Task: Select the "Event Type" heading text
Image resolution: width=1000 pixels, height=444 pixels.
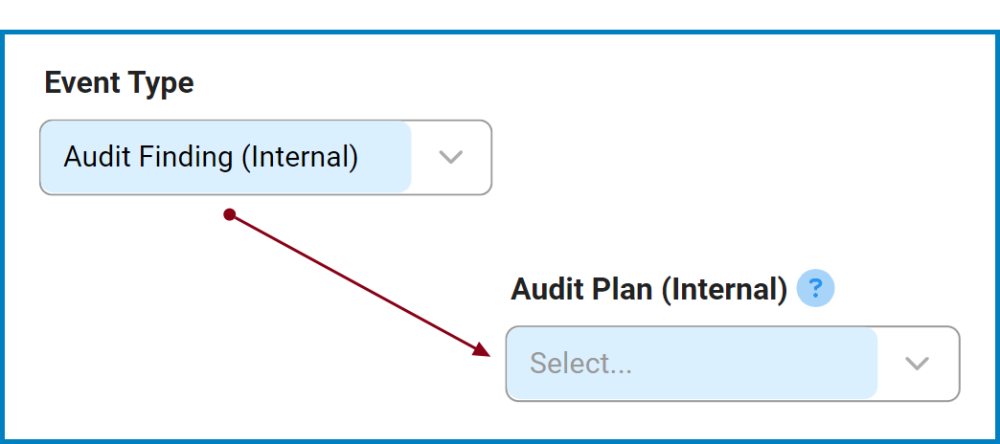Action: click(x=119, y=83)
